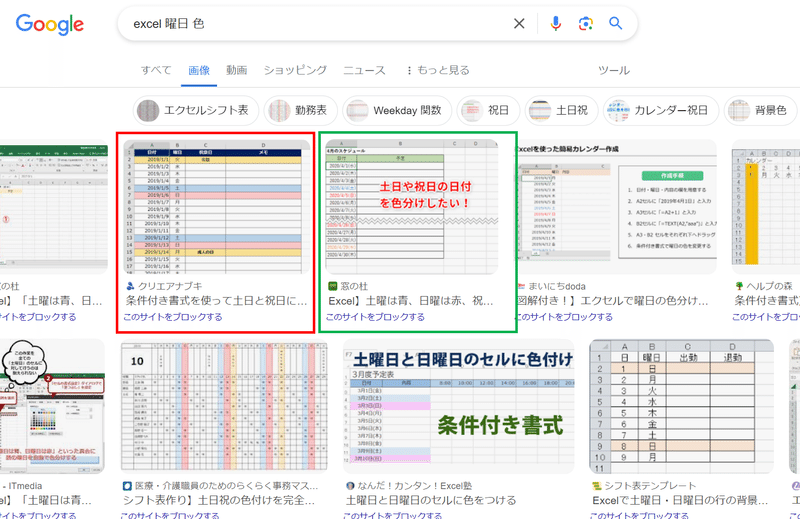Pick the カレンダー祝日 filter chip
The height and width of the screenshot is (519, 800).
tap(661, 110)
